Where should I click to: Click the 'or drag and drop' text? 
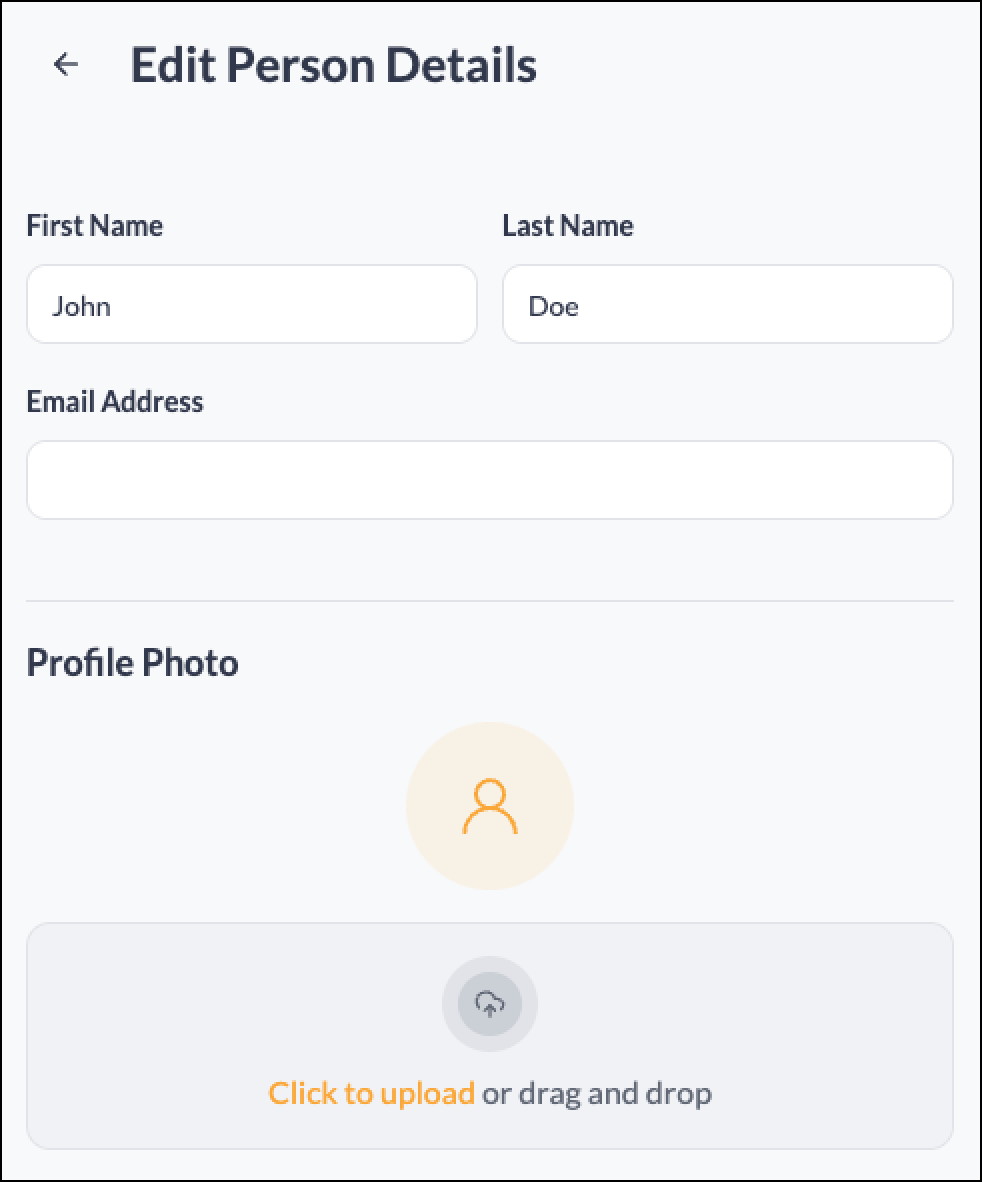click(597, 1095)
